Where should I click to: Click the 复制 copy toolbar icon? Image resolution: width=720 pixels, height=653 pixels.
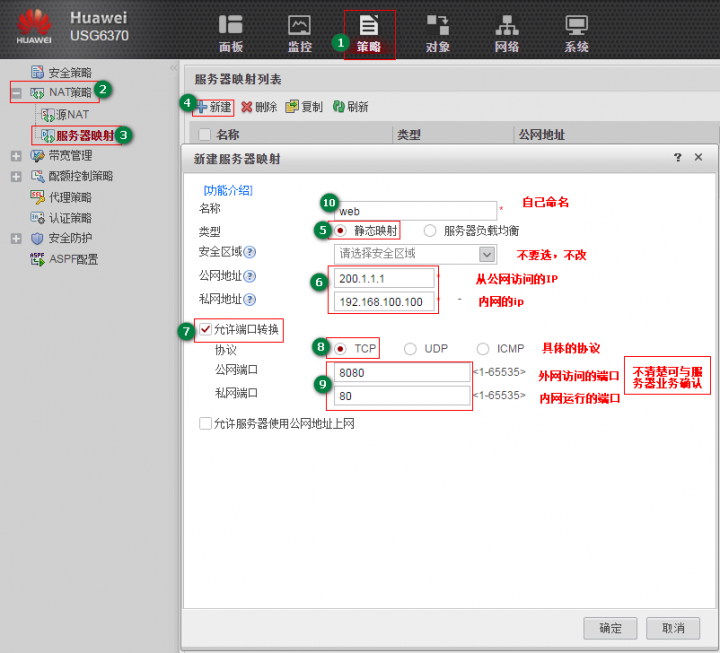click(292, 106)
